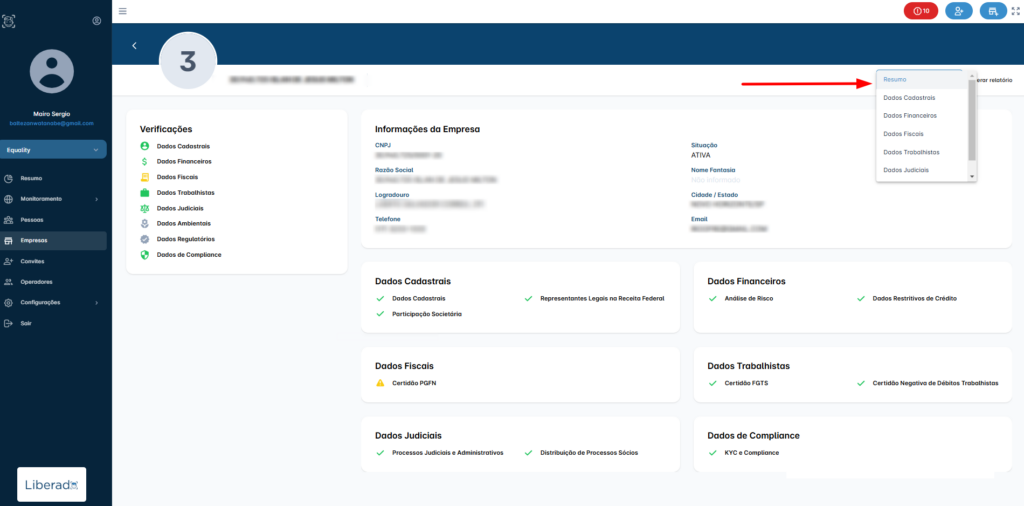Select Dados de Compliance in Verificações list
The image size is (1024, 506).
[189, 255]
